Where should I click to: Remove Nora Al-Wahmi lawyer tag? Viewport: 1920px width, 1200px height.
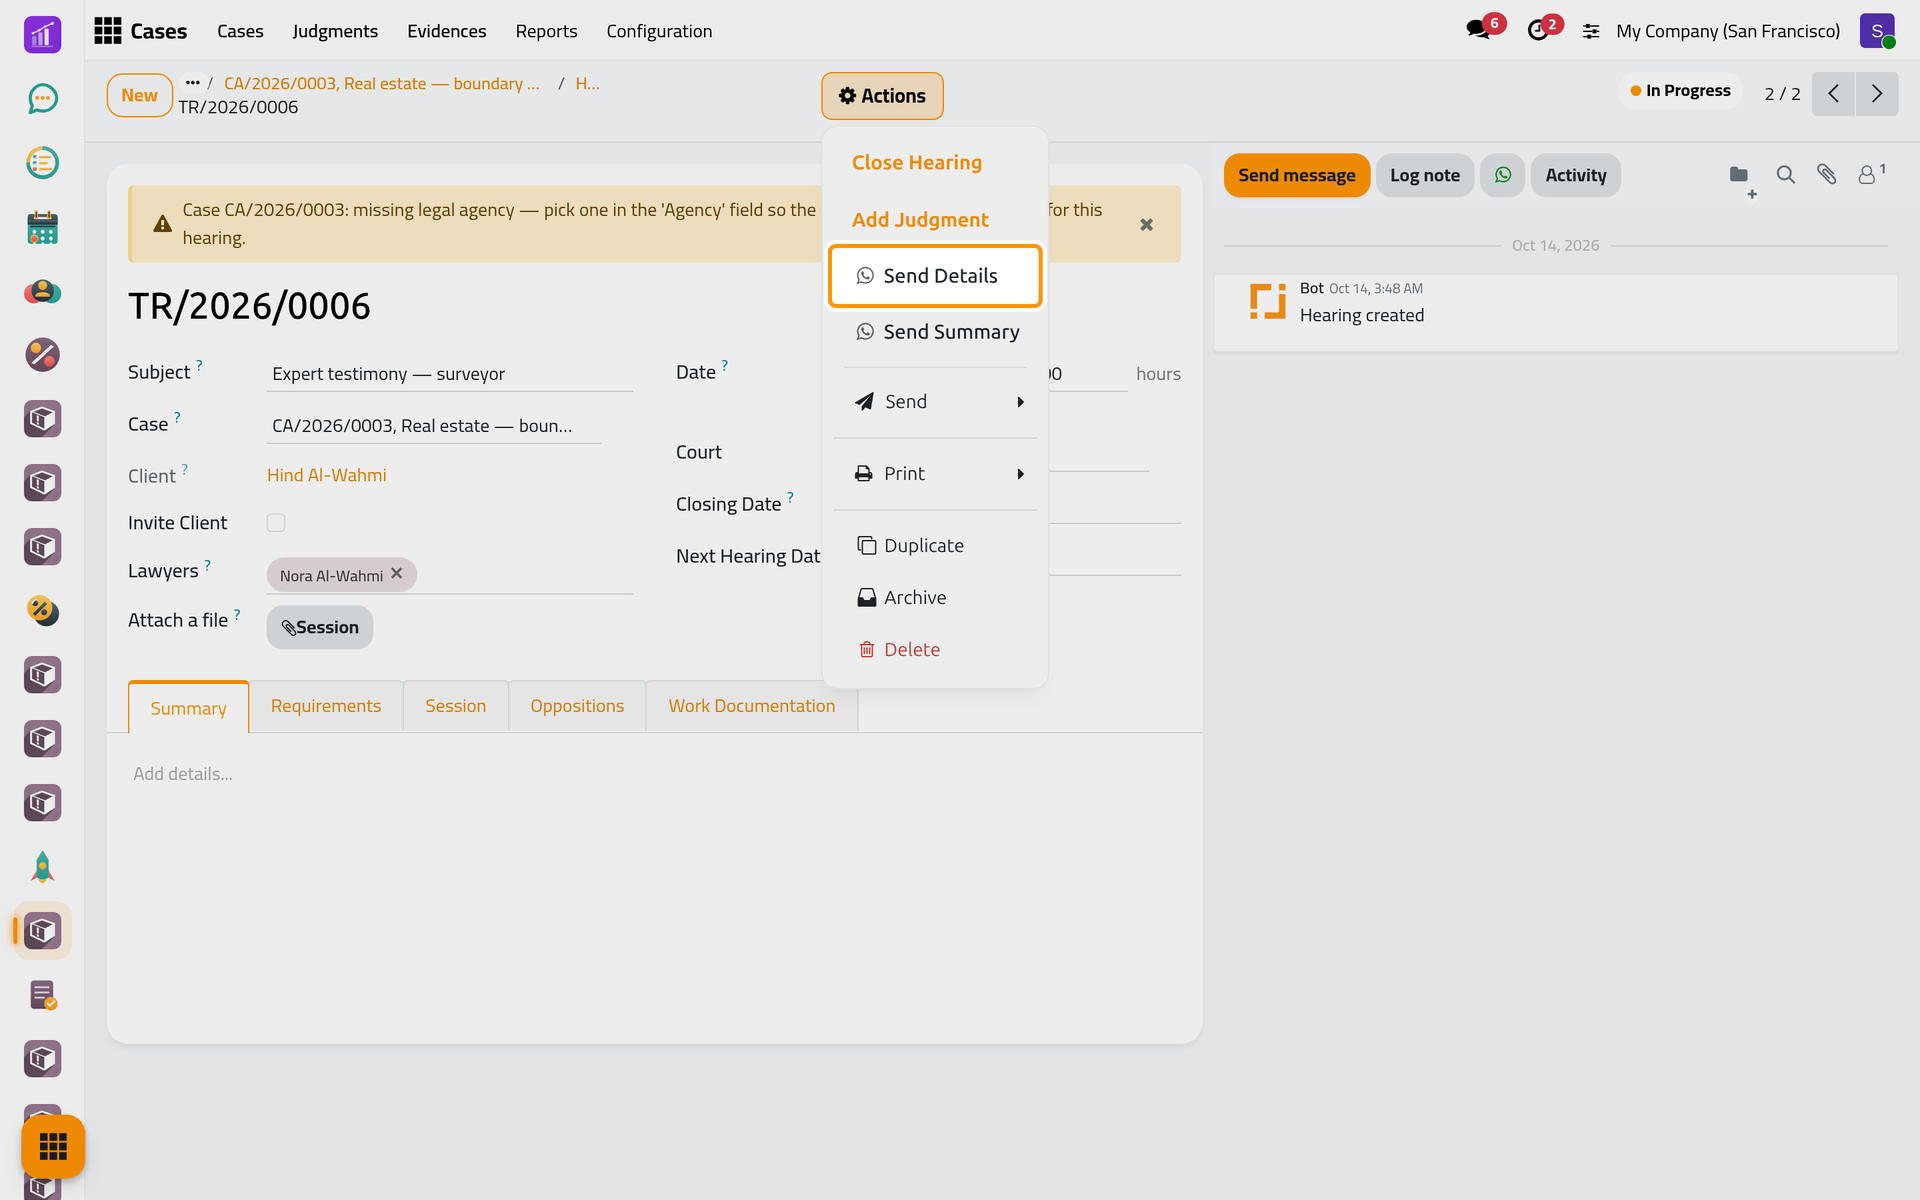click(397, 574)
